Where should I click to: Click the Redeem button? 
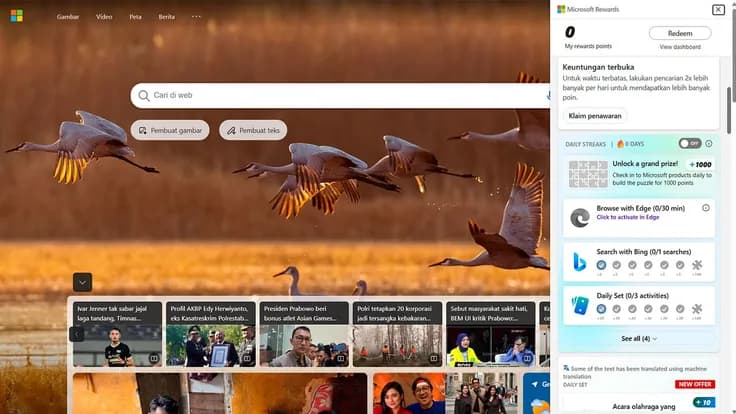pos(680,33)
